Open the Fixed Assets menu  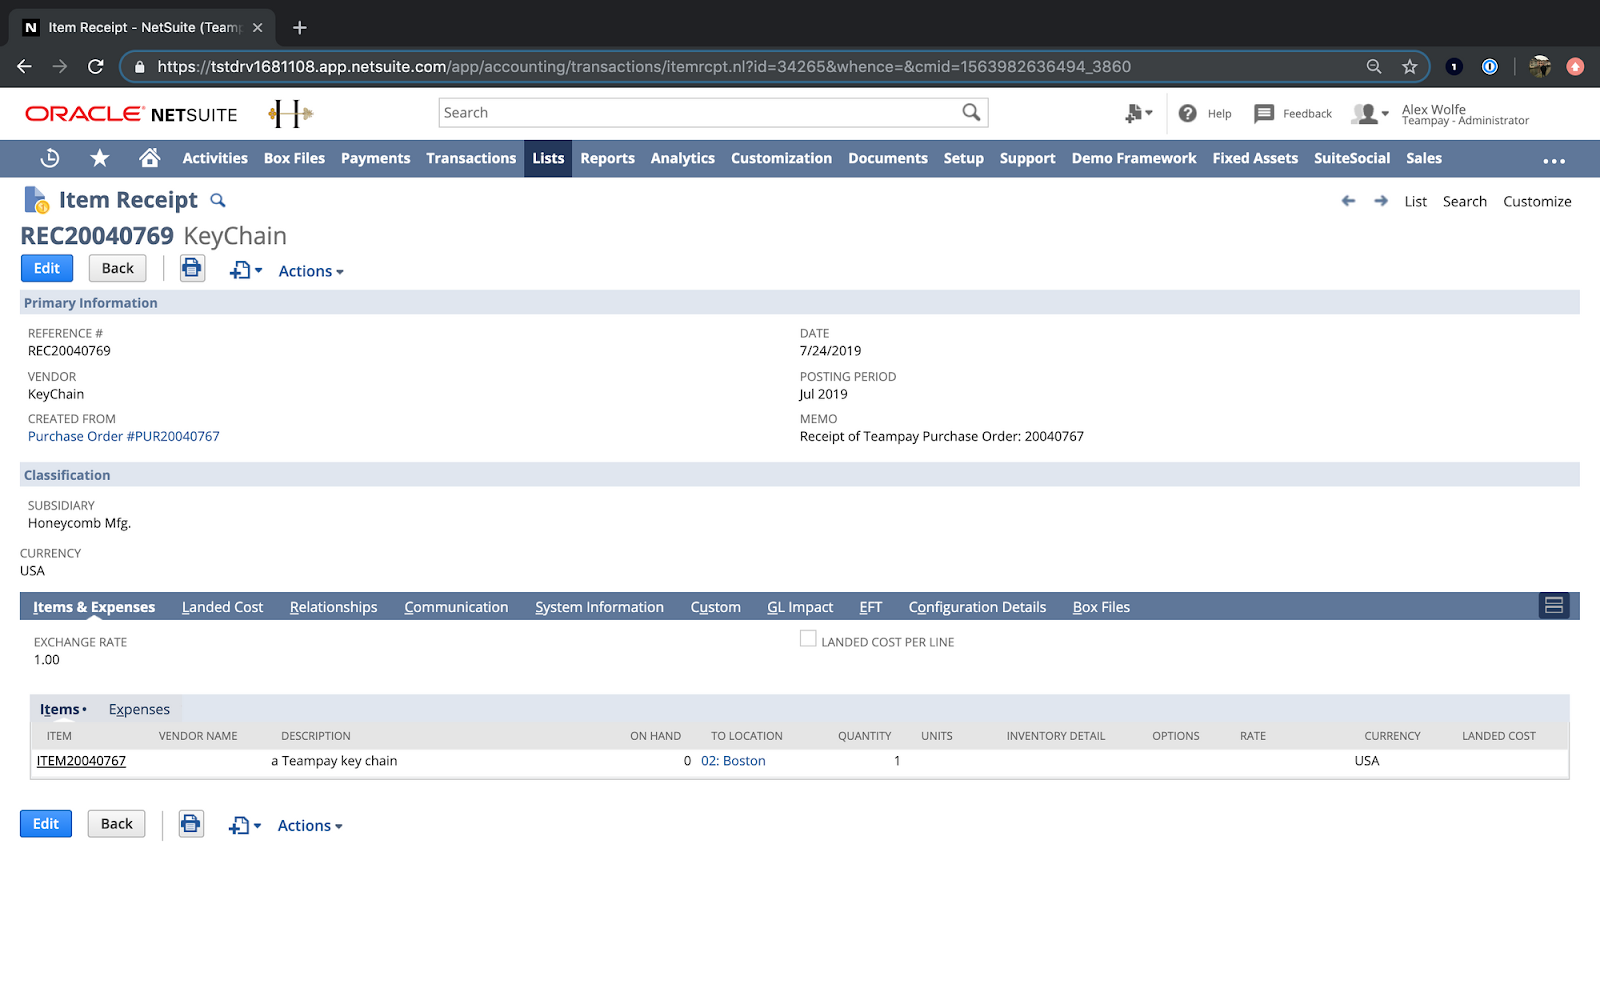[x=1255, y=158]
